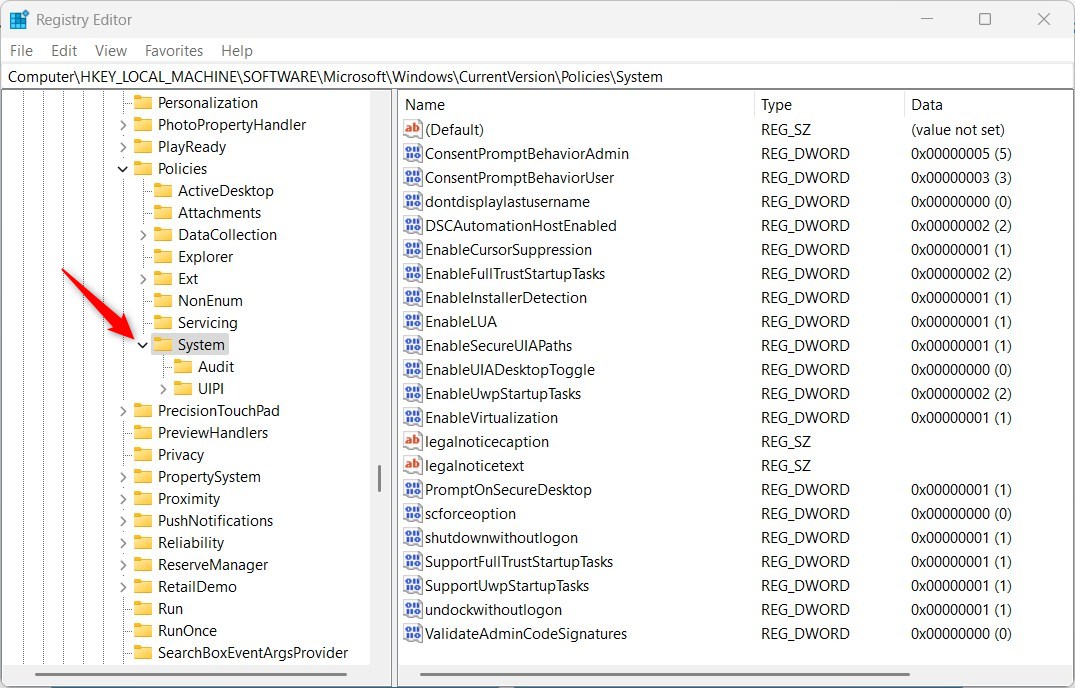Click the folder icon of the System key
Image resolution: width=1075 pixels, height=688 pixels.
(162, 344)
